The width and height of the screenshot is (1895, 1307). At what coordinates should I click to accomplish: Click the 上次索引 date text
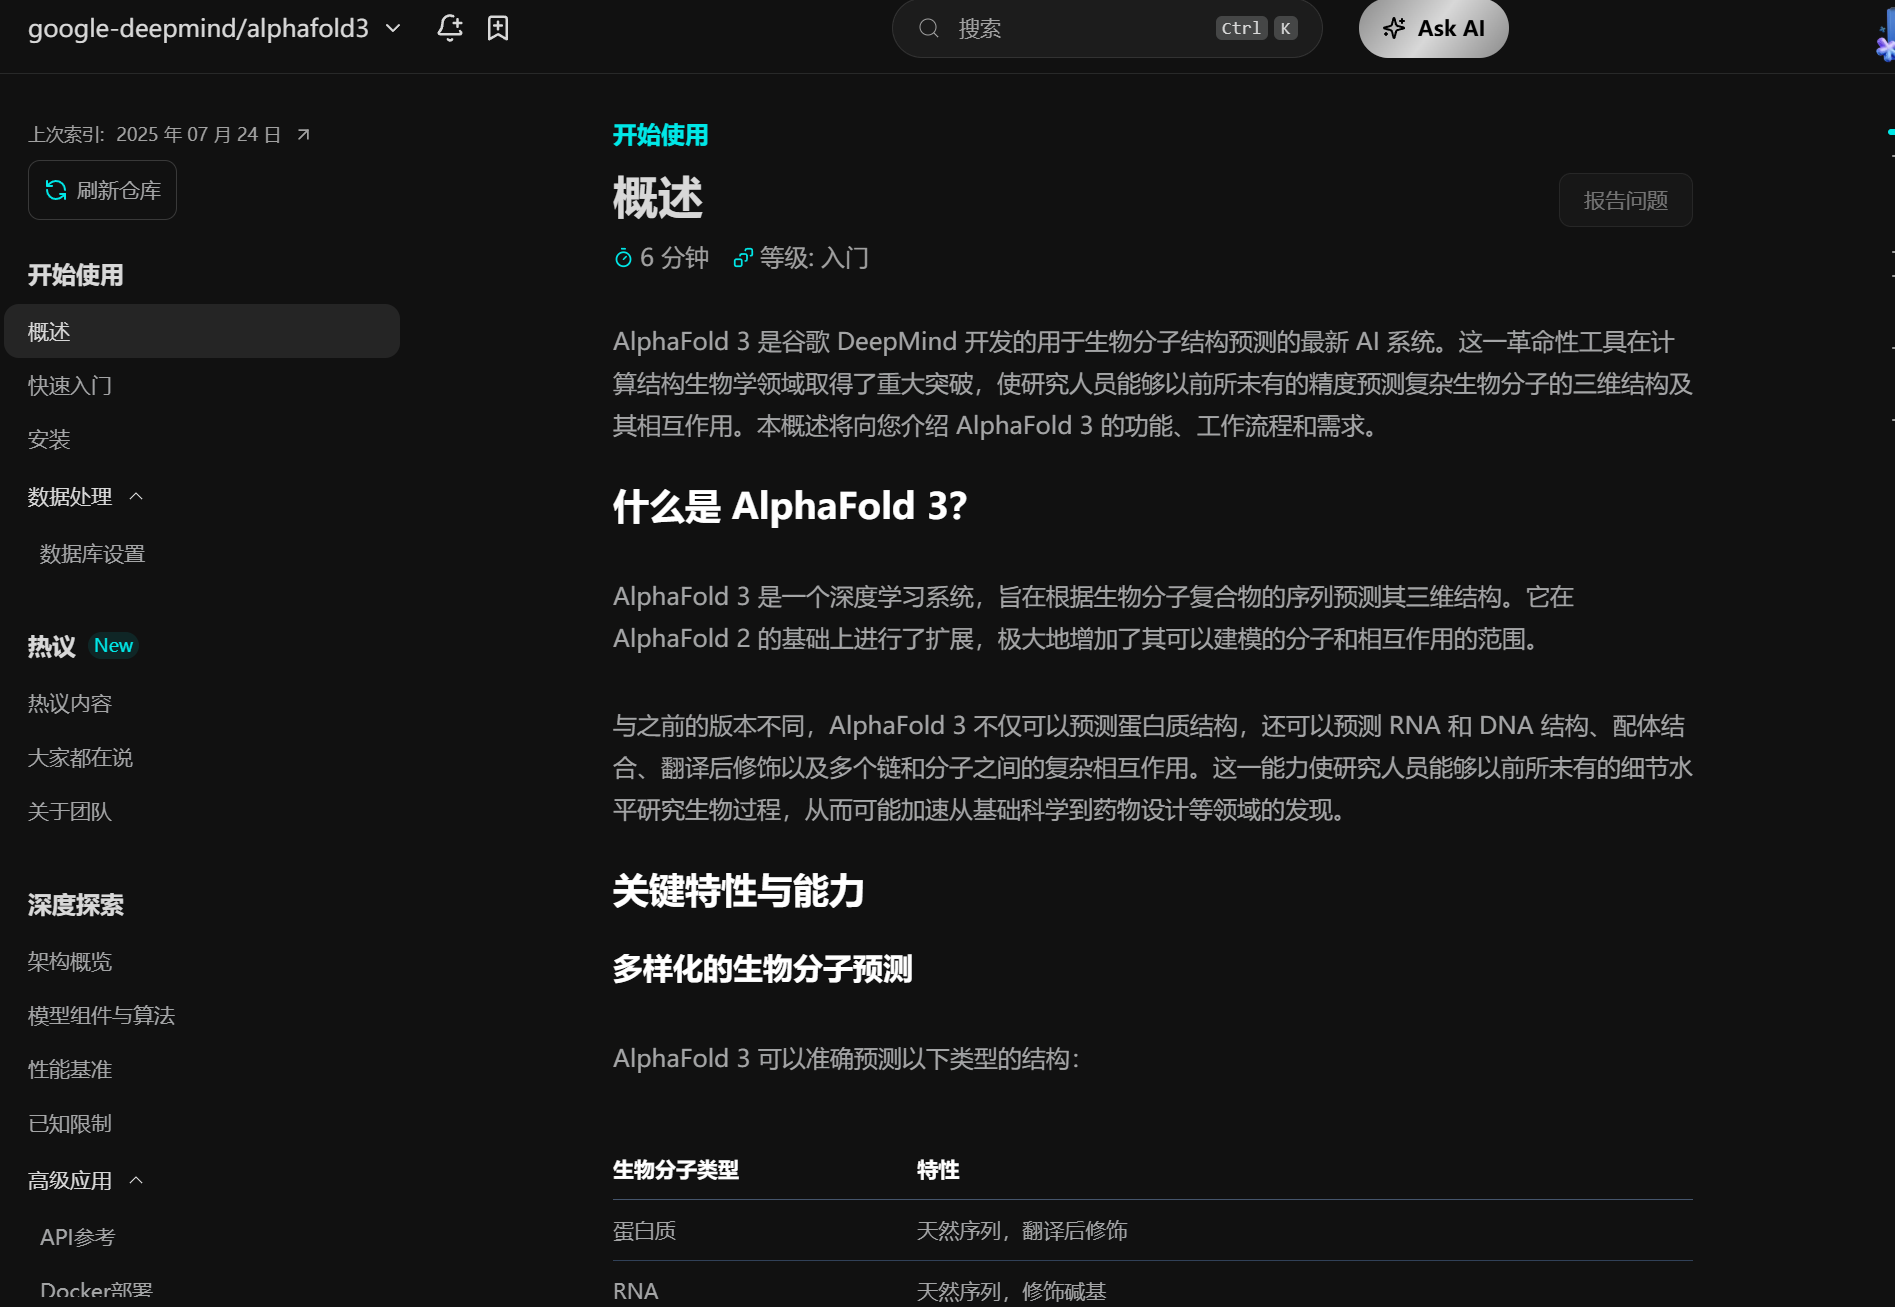click(x=155, y=134)
